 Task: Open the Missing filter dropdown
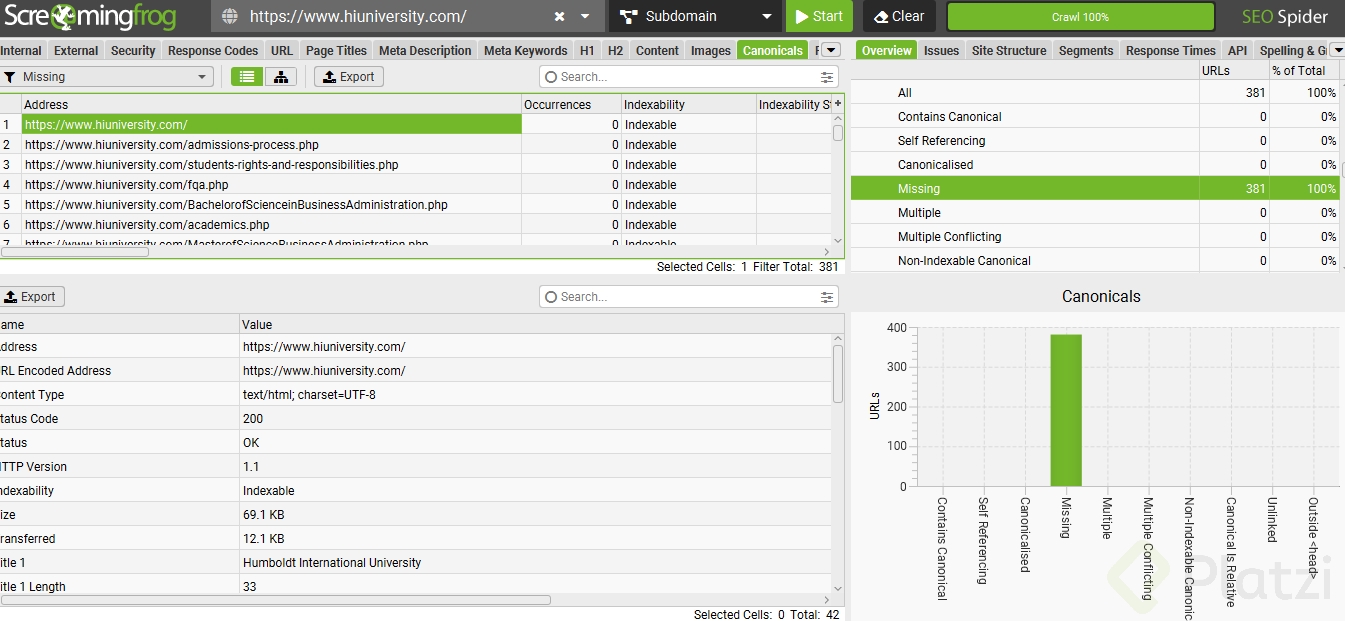106,77
